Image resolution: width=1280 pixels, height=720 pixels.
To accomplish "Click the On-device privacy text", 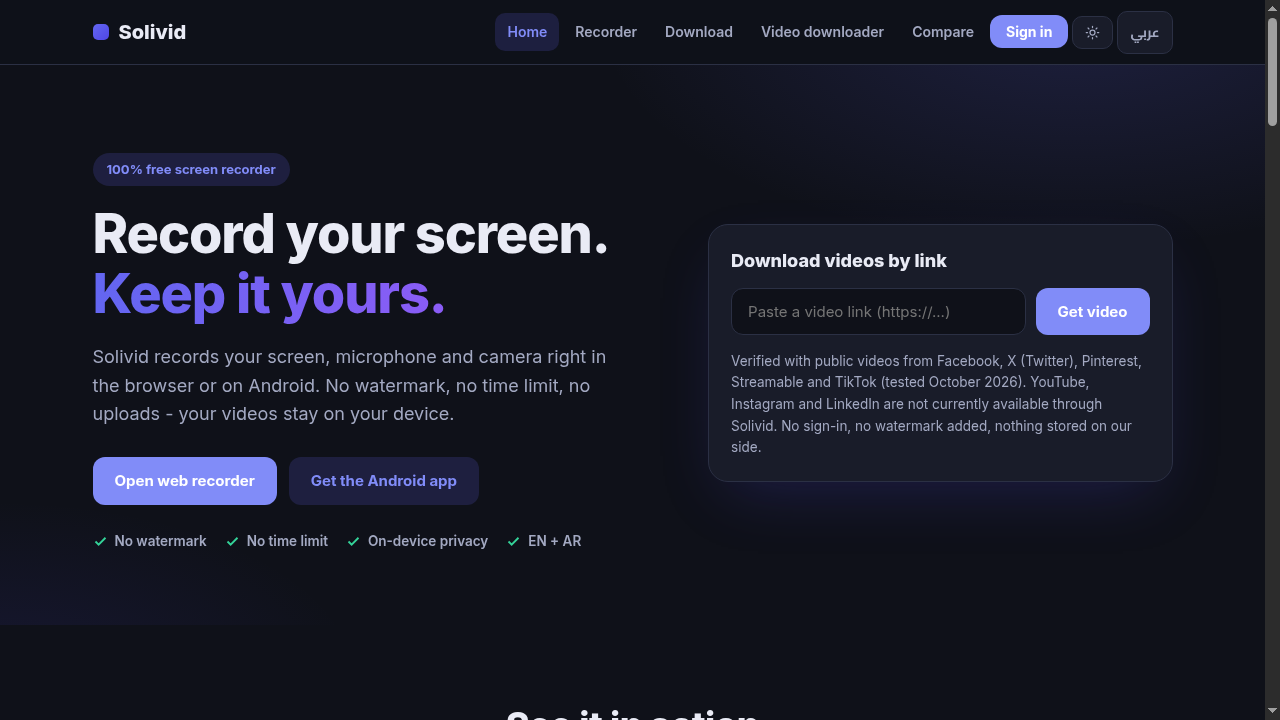I will click(x=428, y=541).
